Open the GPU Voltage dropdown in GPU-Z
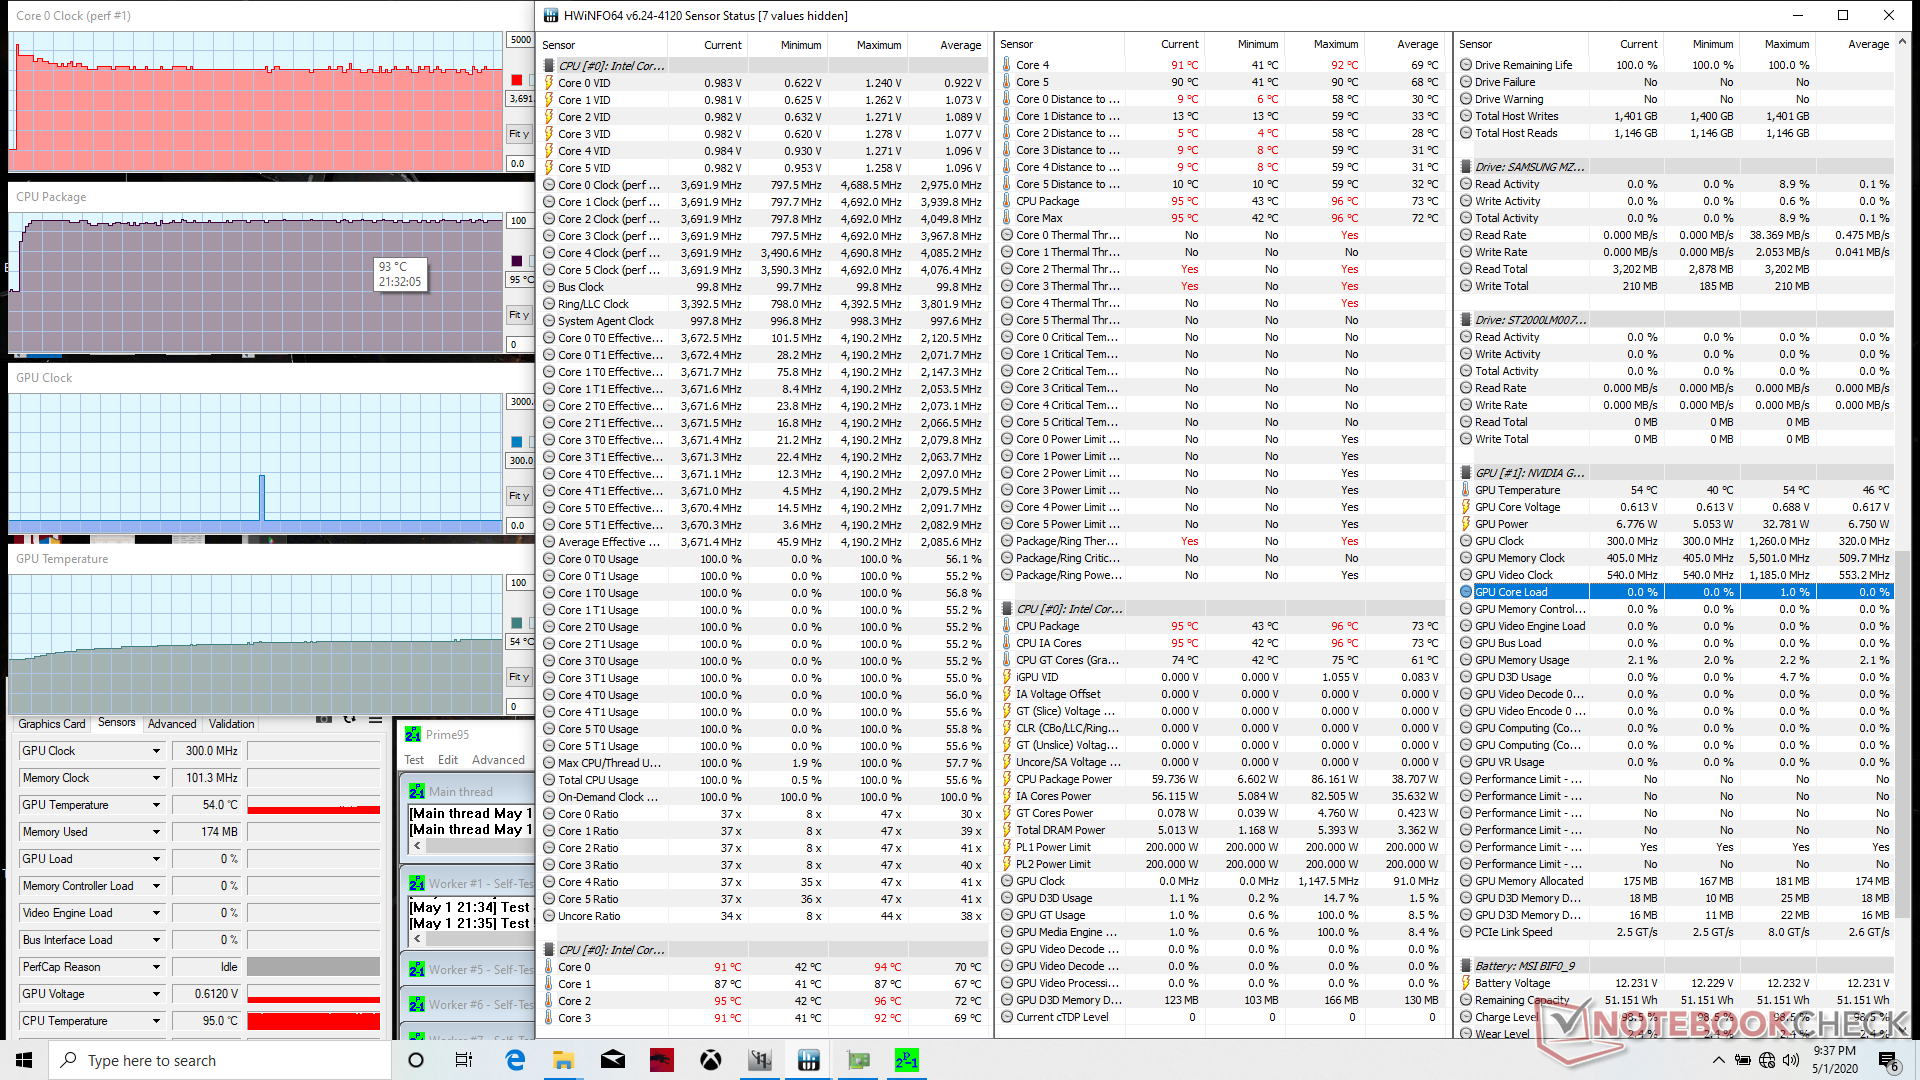 pyautogui.click(x=156, y=994)
